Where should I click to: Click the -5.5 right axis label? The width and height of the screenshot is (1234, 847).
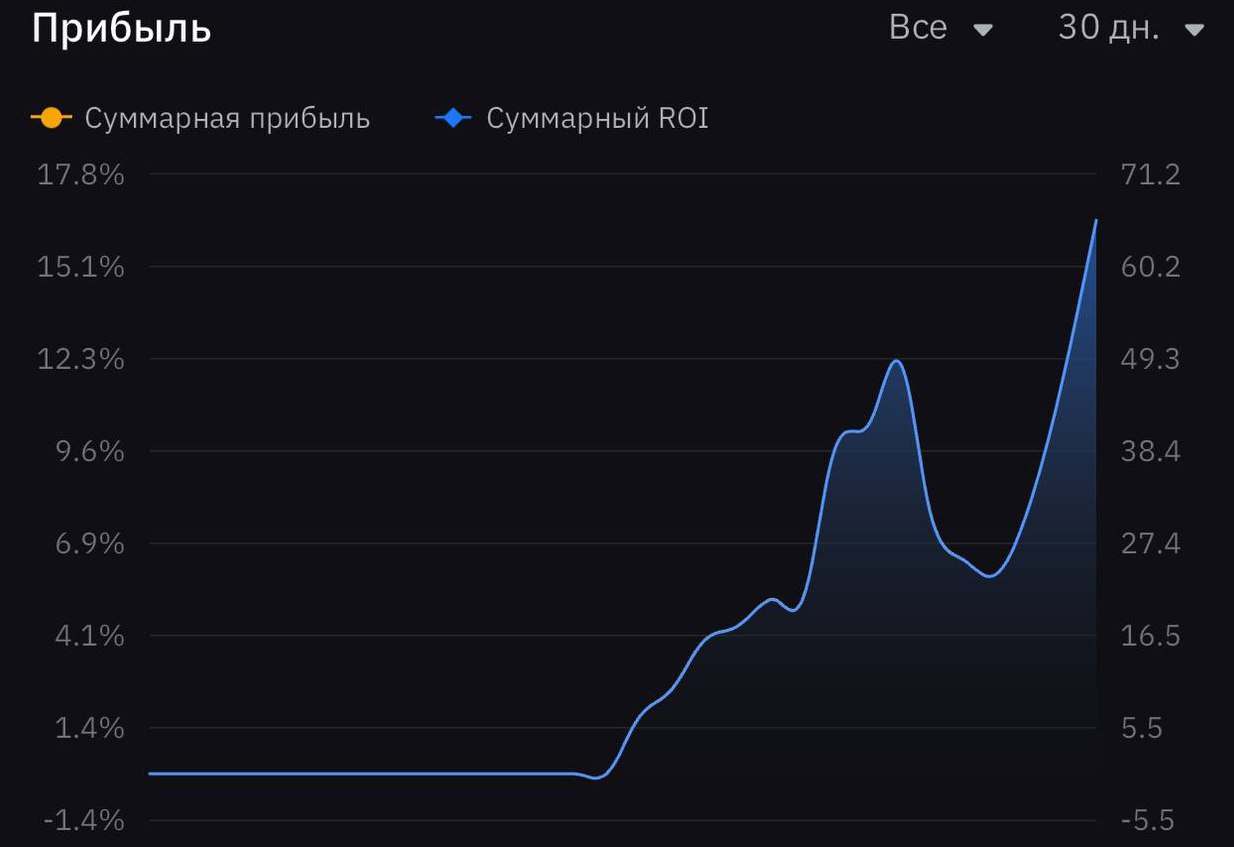[1148, 821]
